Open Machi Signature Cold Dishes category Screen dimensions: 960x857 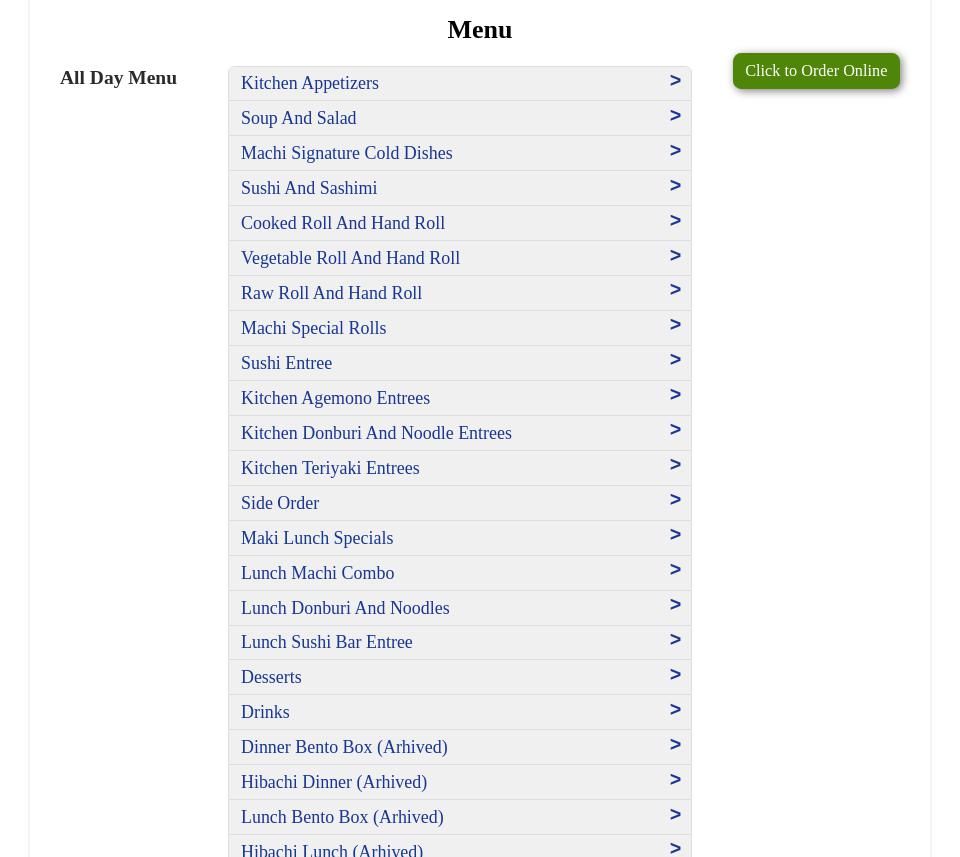pos(346,153)
